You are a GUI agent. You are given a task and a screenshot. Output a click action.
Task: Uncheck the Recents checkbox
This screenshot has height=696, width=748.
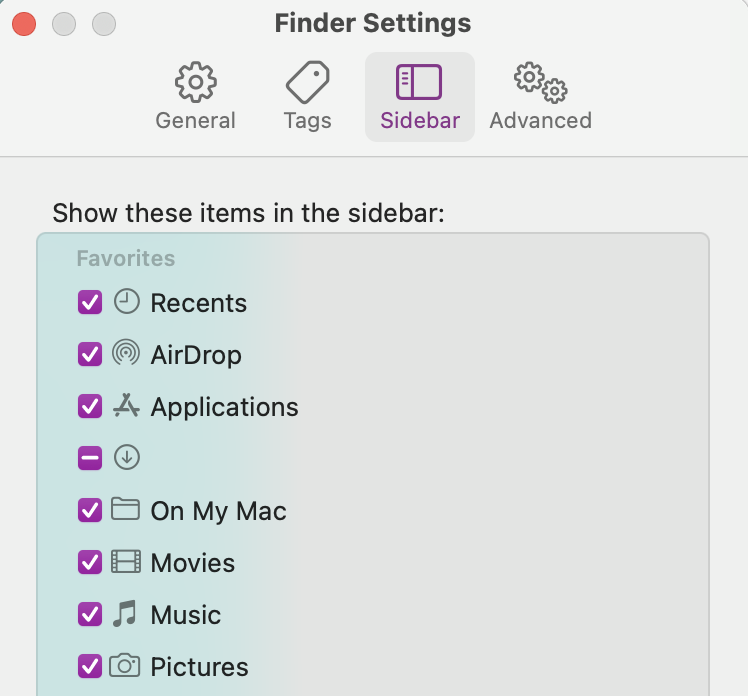[90, 302]
